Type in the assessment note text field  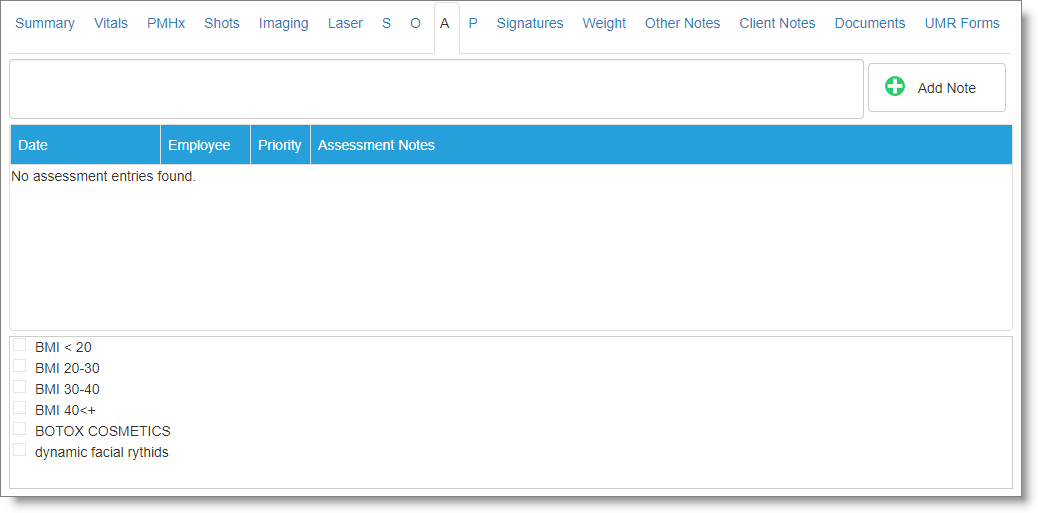436,89
